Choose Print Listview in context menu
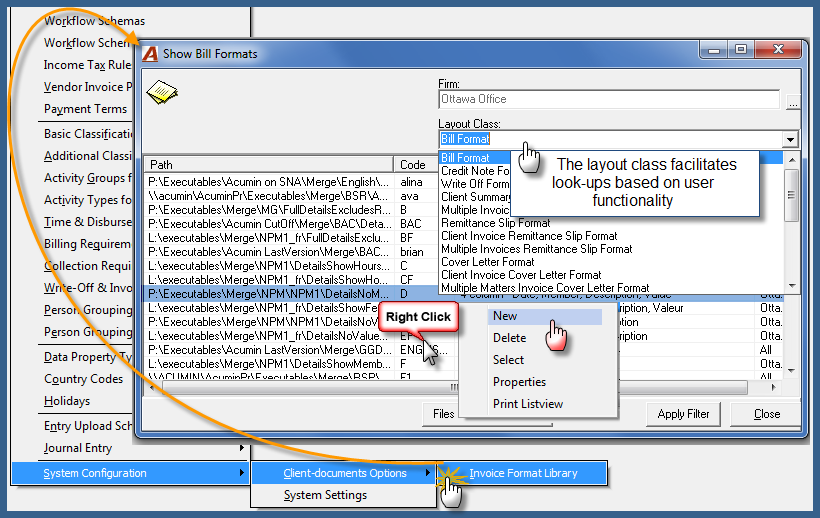The height and width of the screenshot is (518, 820). [528, 404]
